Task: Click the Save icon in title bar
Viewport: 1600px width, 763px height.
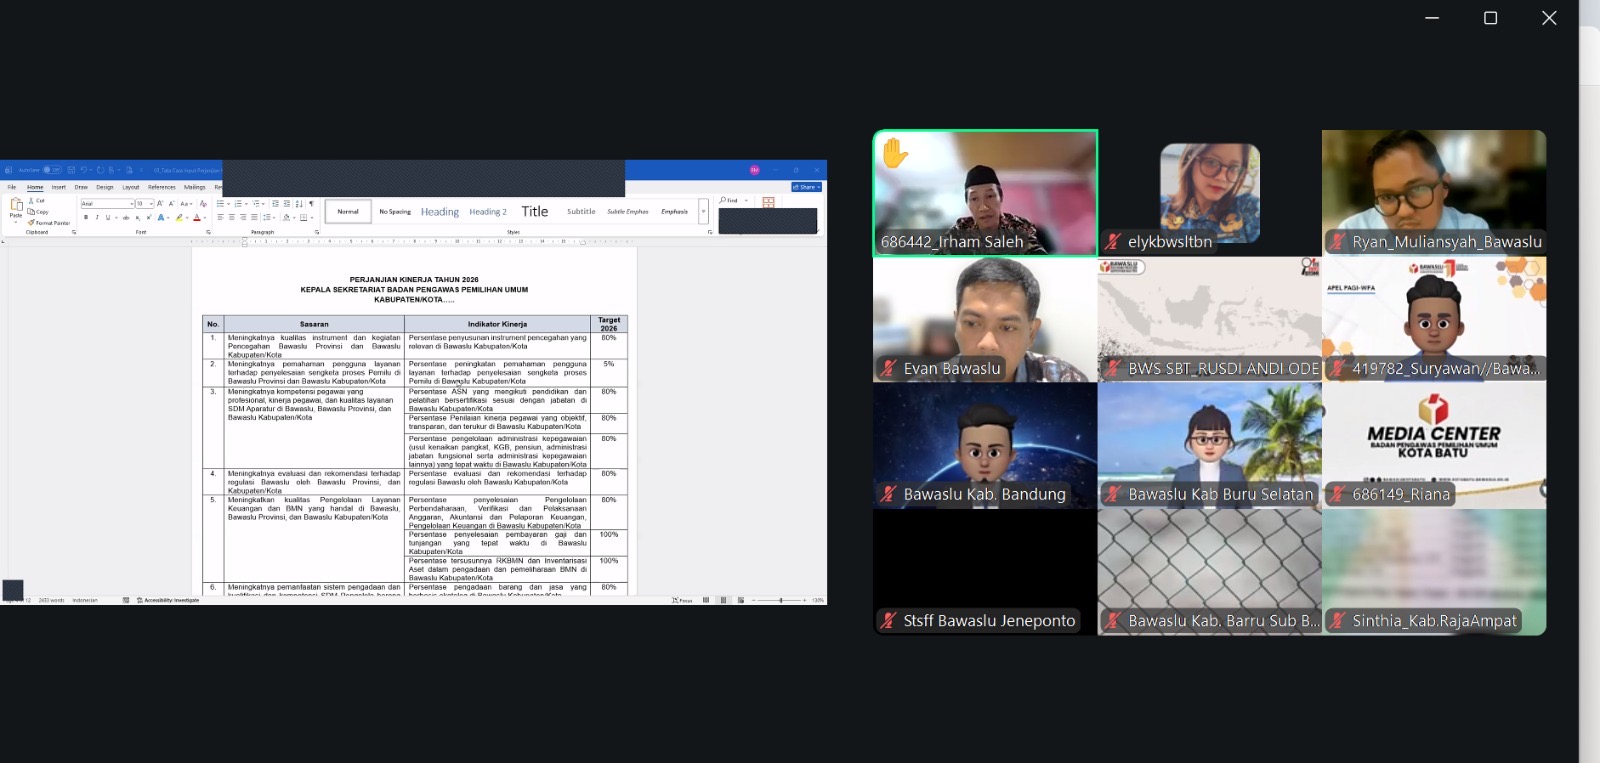Action: pyautogui.click(x=69, y=170)
